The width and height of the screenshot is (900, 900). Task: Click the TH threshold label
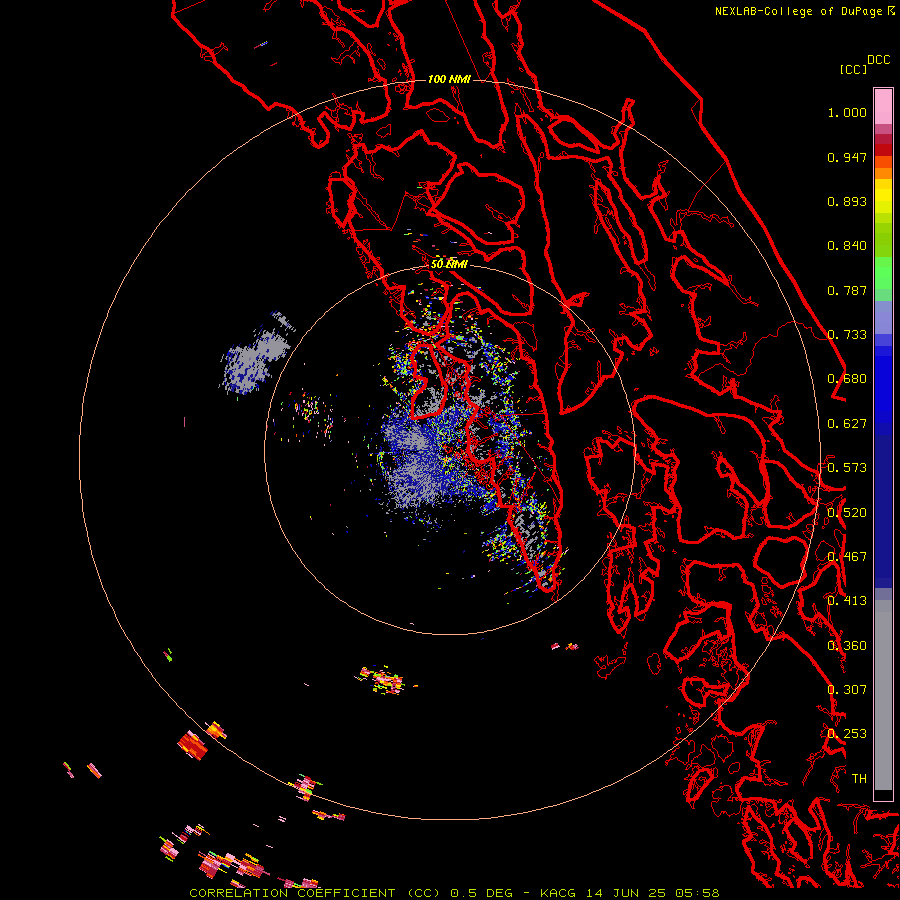tap(859, 779)
